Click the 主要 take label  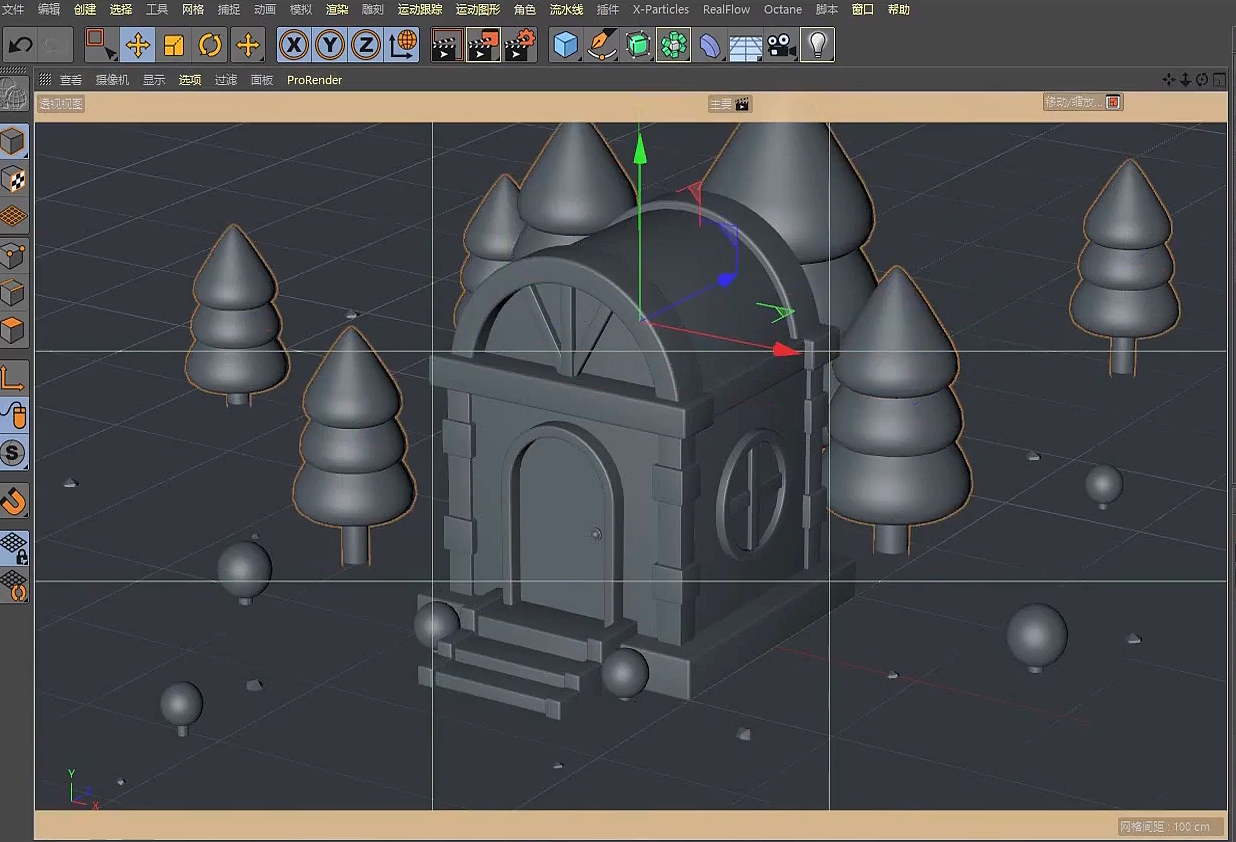[x=721, y=104]
